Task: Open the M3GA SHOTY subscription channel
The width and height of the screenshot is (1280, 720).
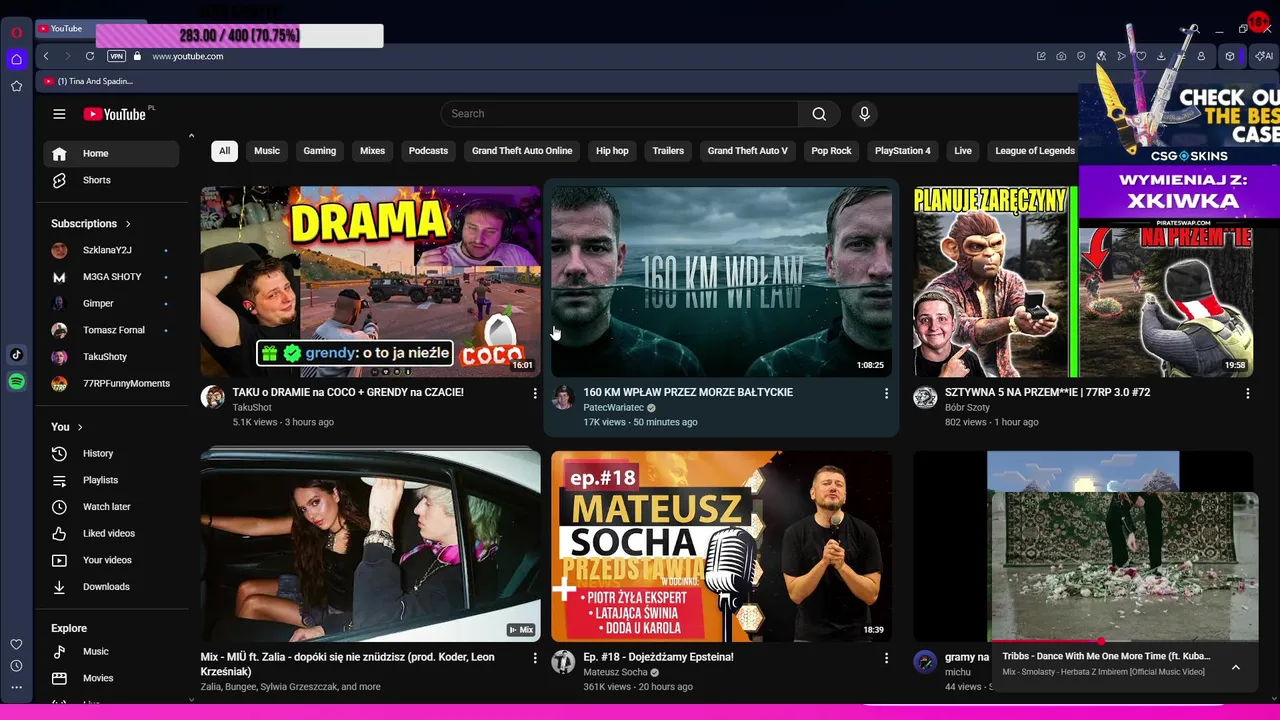Action: pos(111,277)
